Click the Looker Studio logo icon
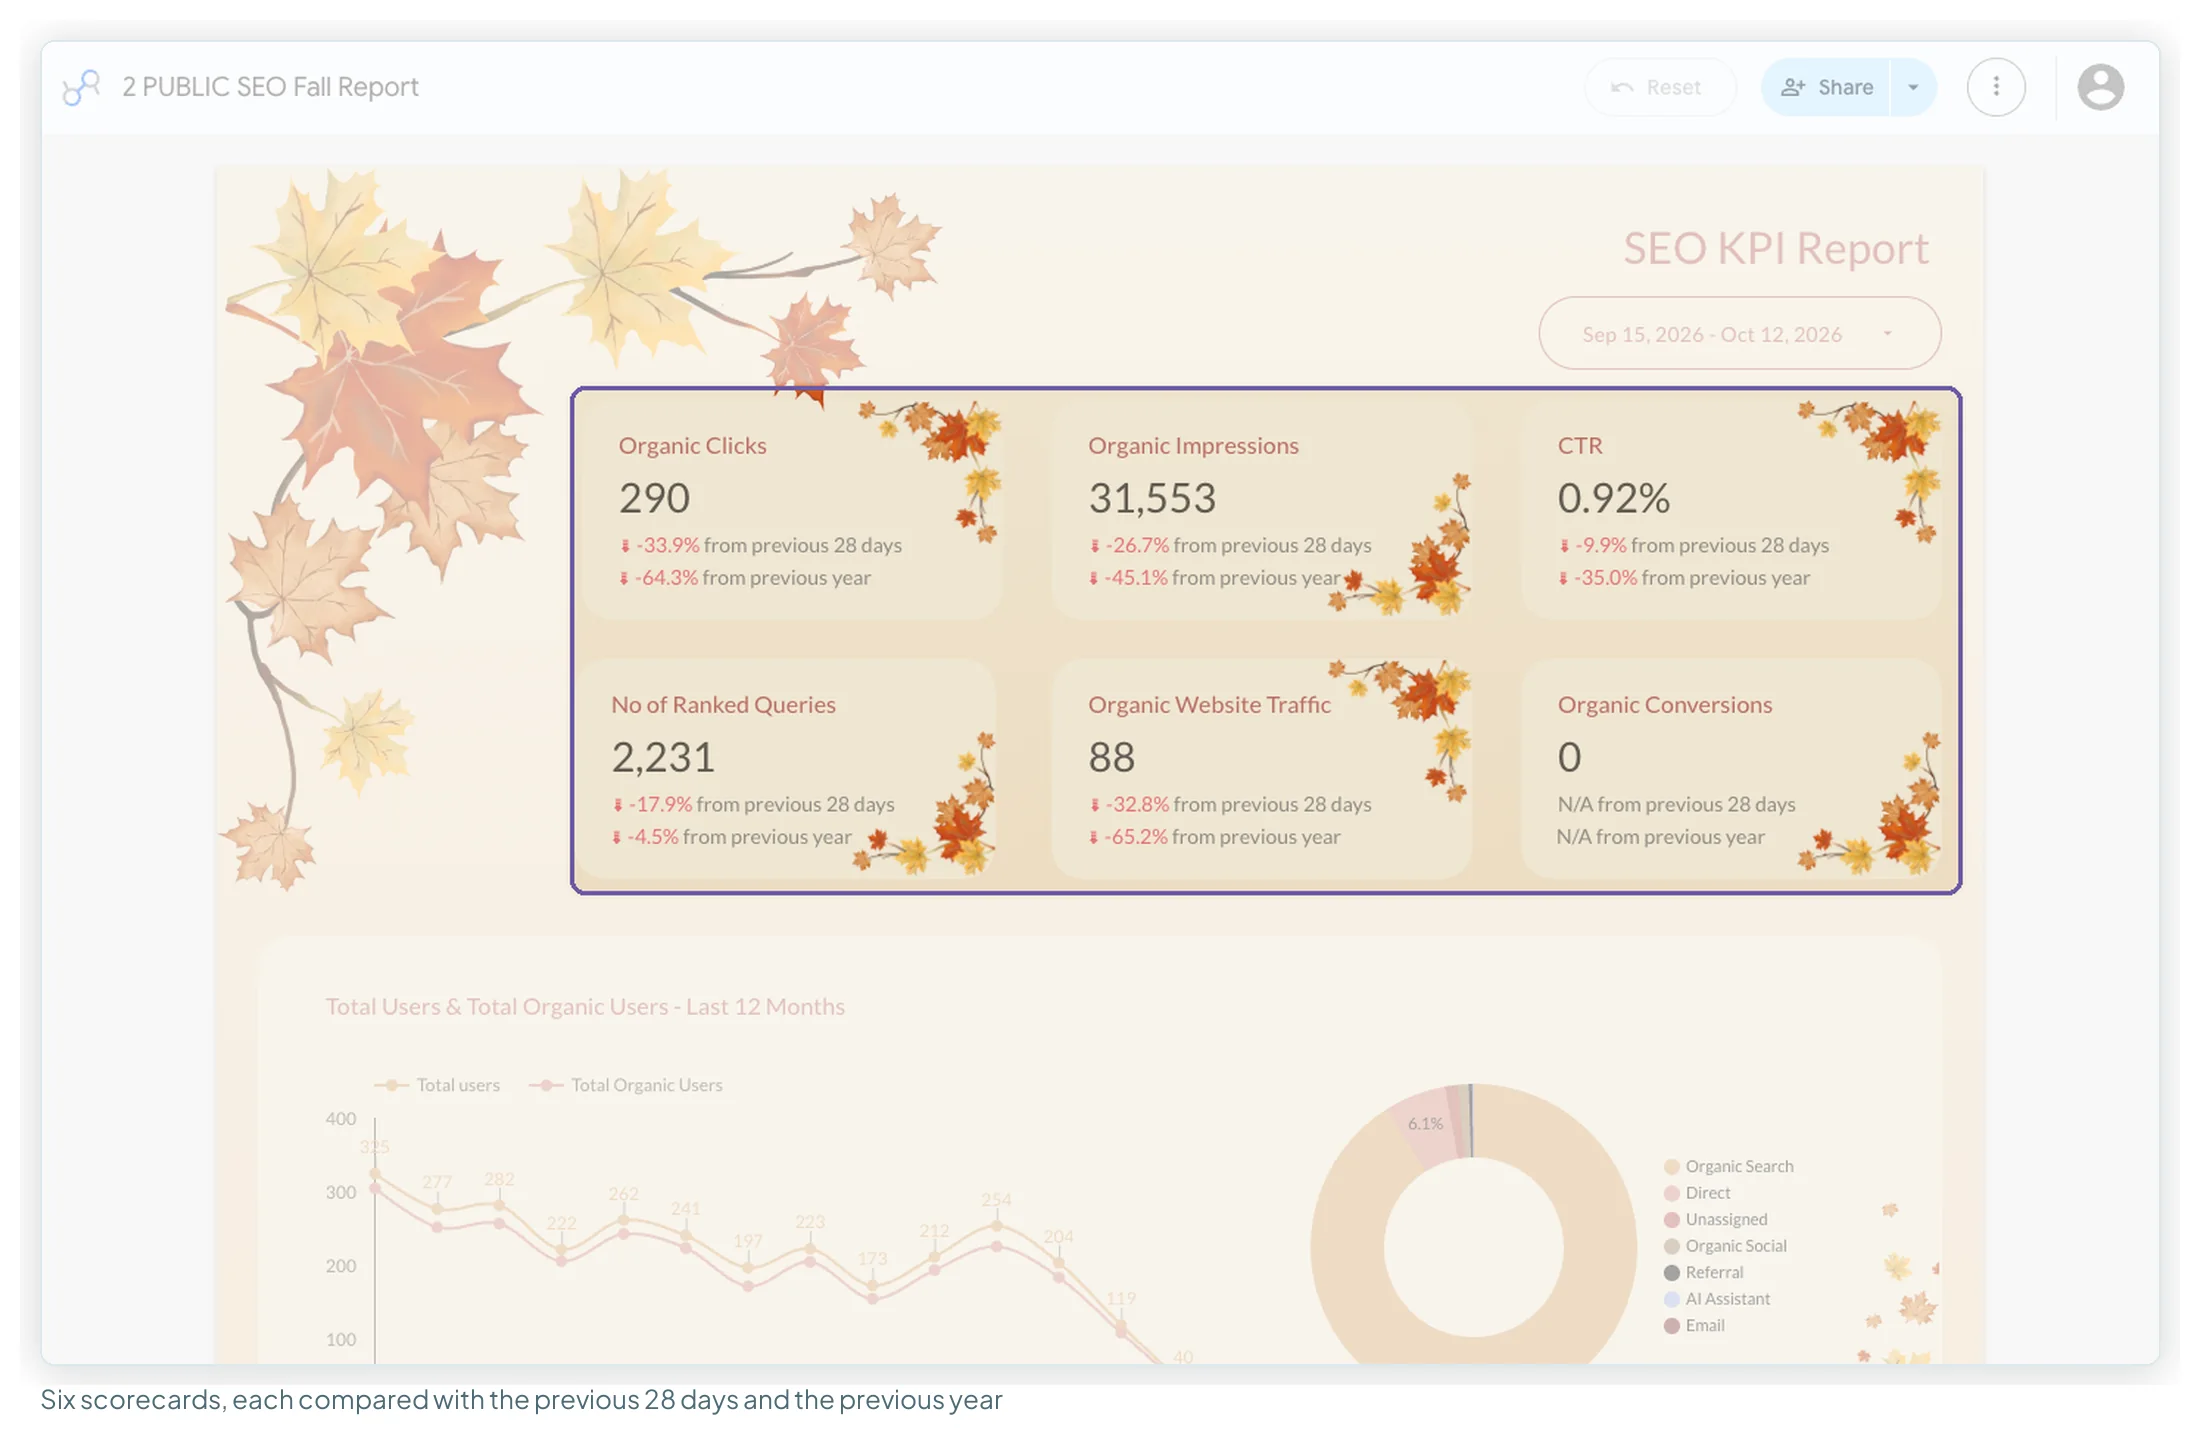The image size is (2200, 1439). (81, 87)
